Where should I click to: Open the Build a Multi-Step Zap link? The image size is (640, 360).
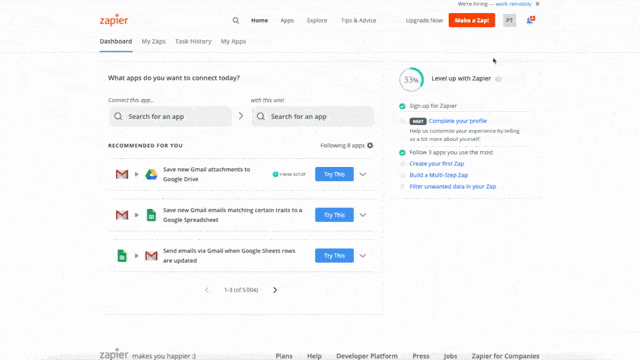[x=439, y=175]
